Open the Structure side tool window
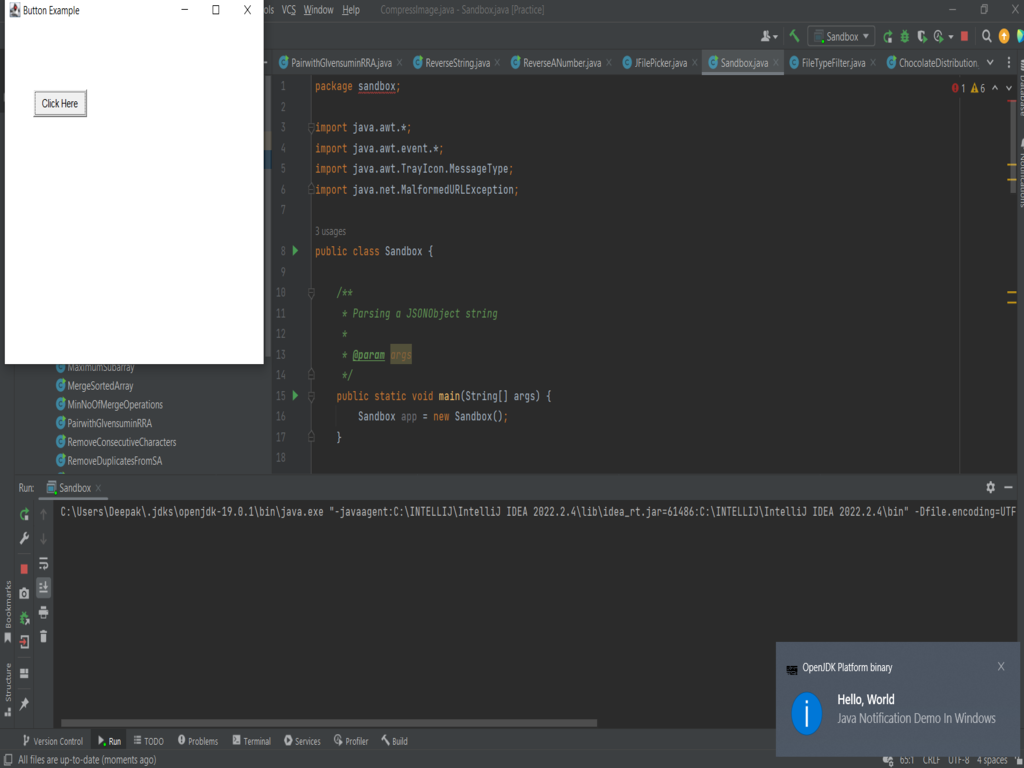This screenshot has height=768, width=1024. pos(8,689)
